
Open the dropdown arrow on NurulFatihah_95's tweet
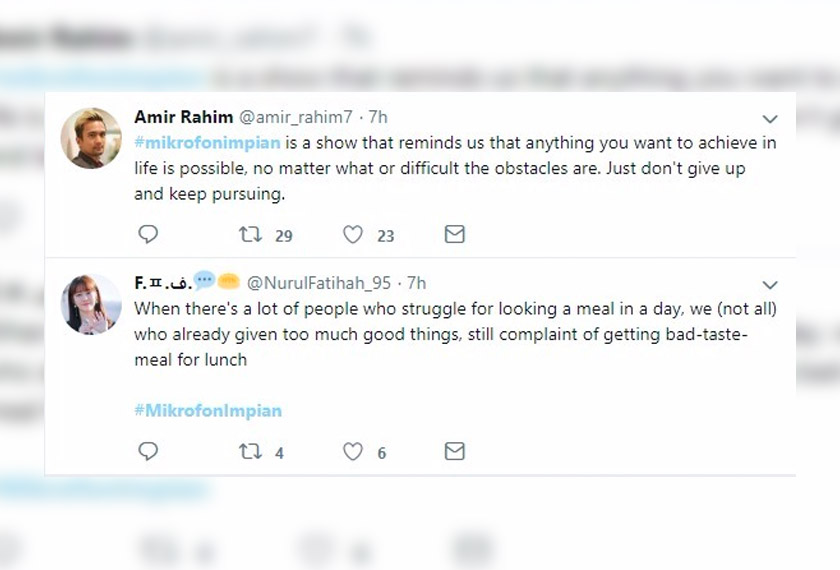(x=770, y=285)
